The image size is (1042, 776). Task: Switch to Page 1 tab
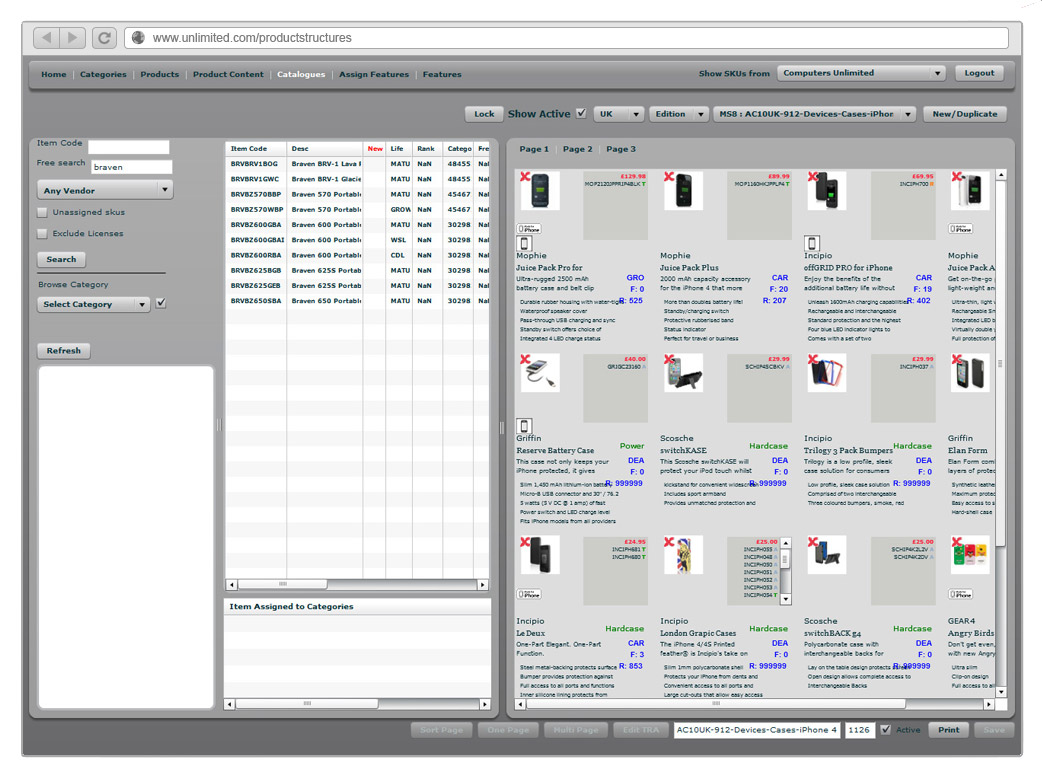534,149
